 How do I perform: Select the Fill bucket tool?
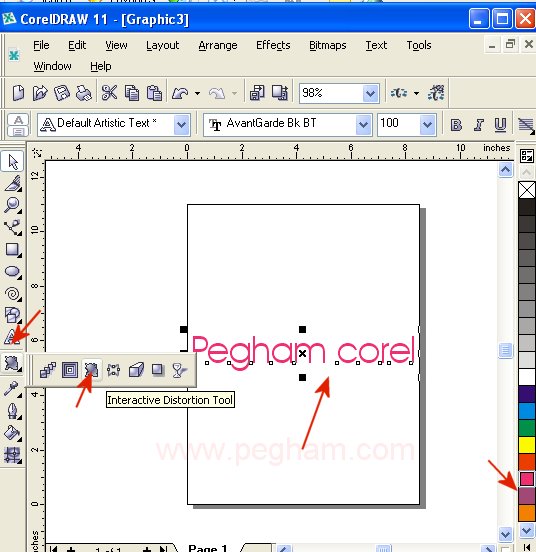(x=13, y=433)
